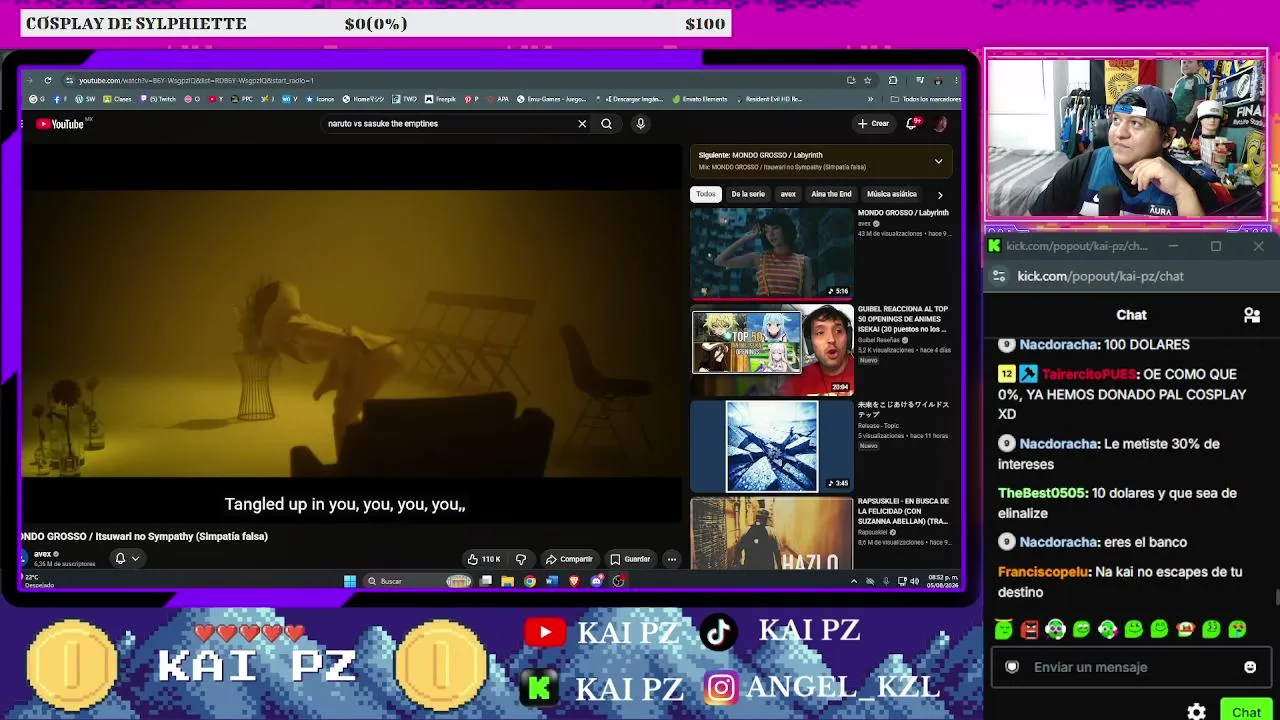
Task: Dislike the video with thumbs down
Action: (520, 559)
